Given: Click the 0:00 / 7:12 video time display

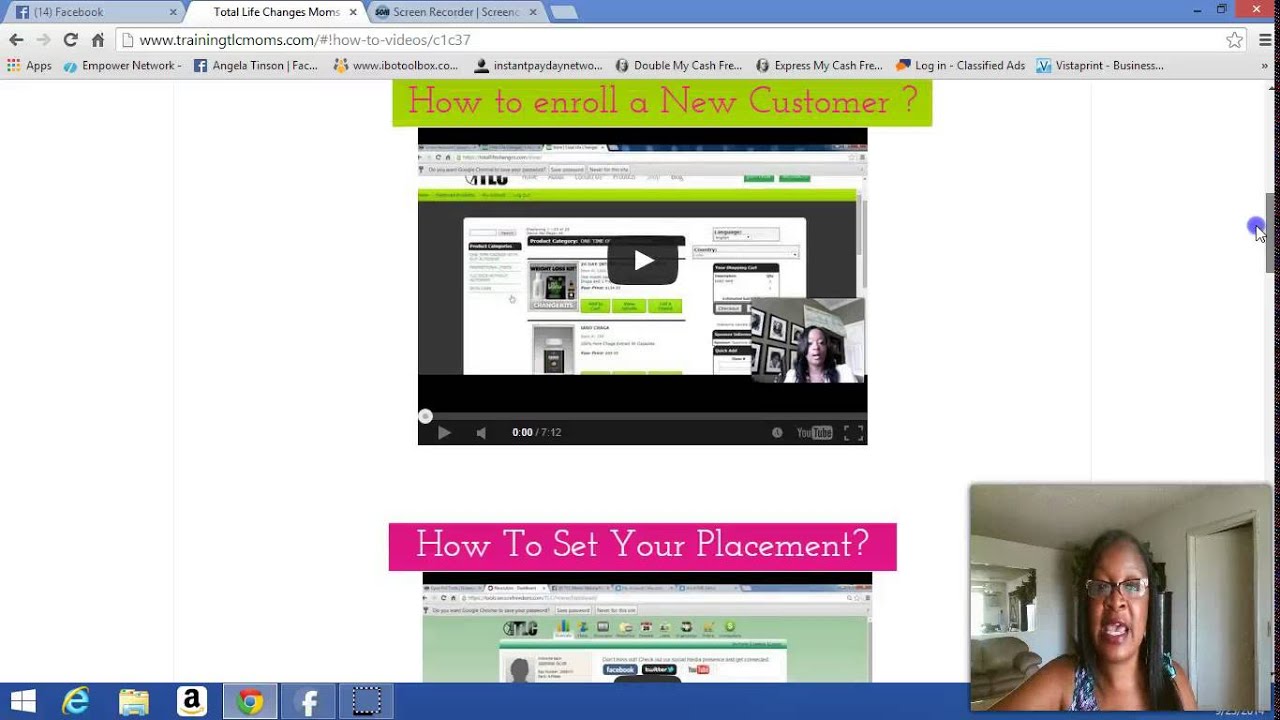Looking at the screenshot, I should coord(536,432).
